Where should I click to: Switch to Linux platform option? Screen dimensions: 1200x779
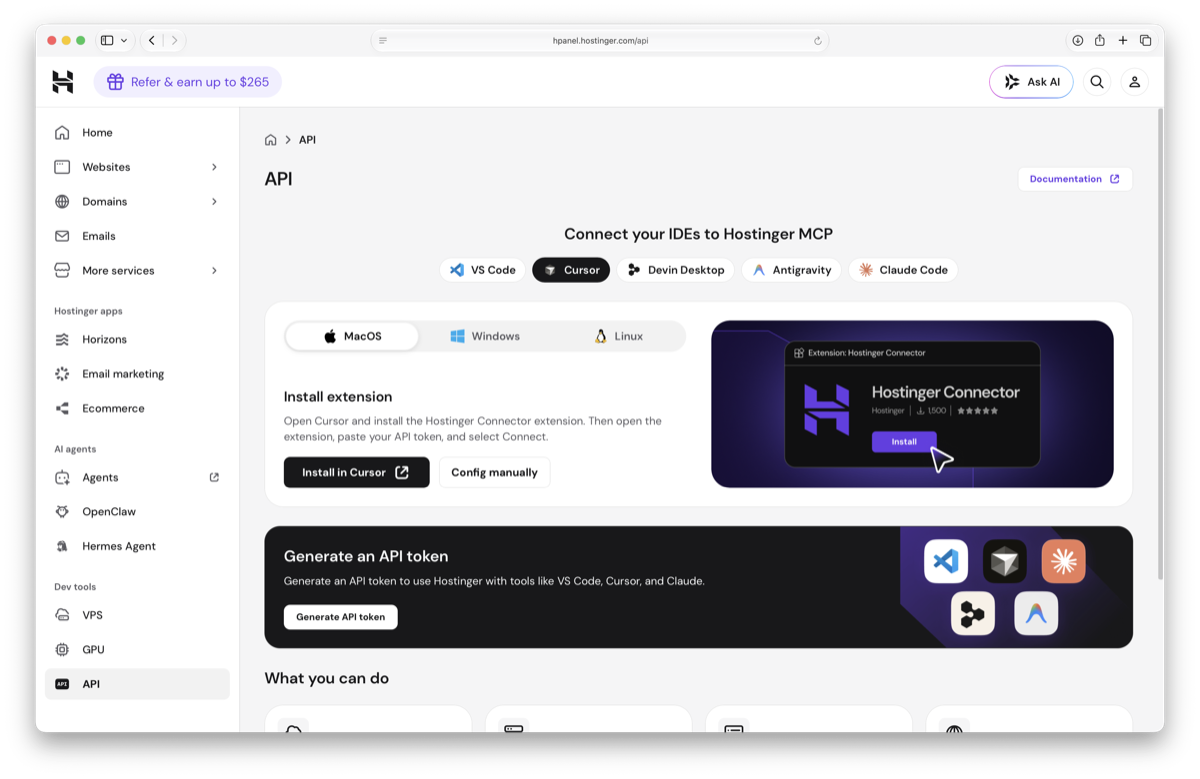pos(618,336)
